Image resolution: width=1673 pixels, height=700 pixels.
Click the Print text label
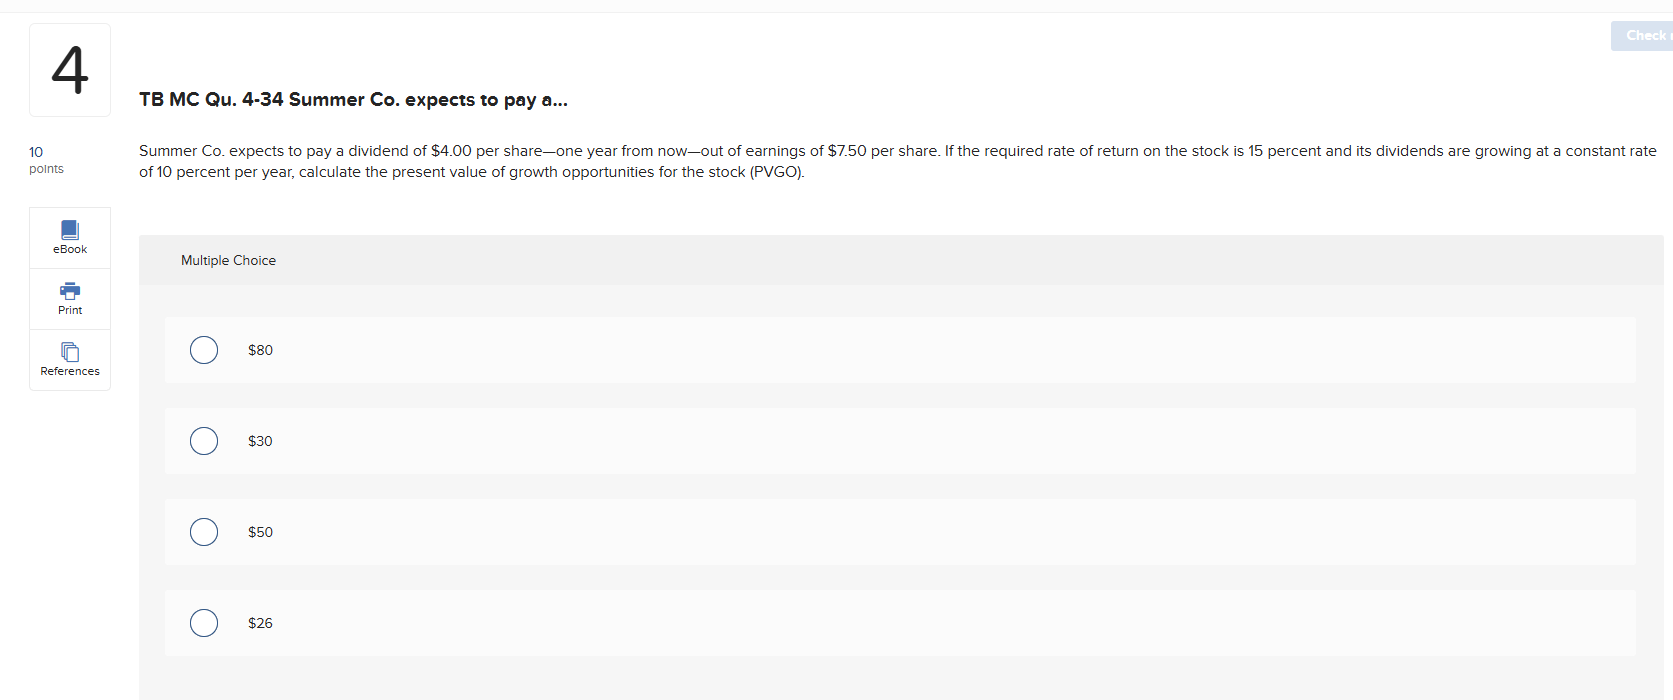point(69,310)
